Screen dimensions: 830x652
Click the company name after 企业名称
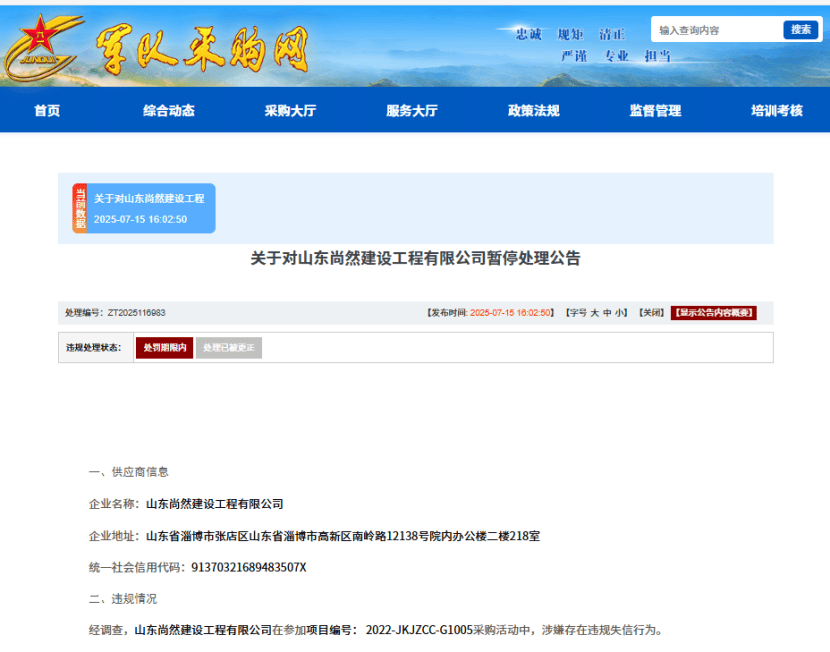coord(214,504)
